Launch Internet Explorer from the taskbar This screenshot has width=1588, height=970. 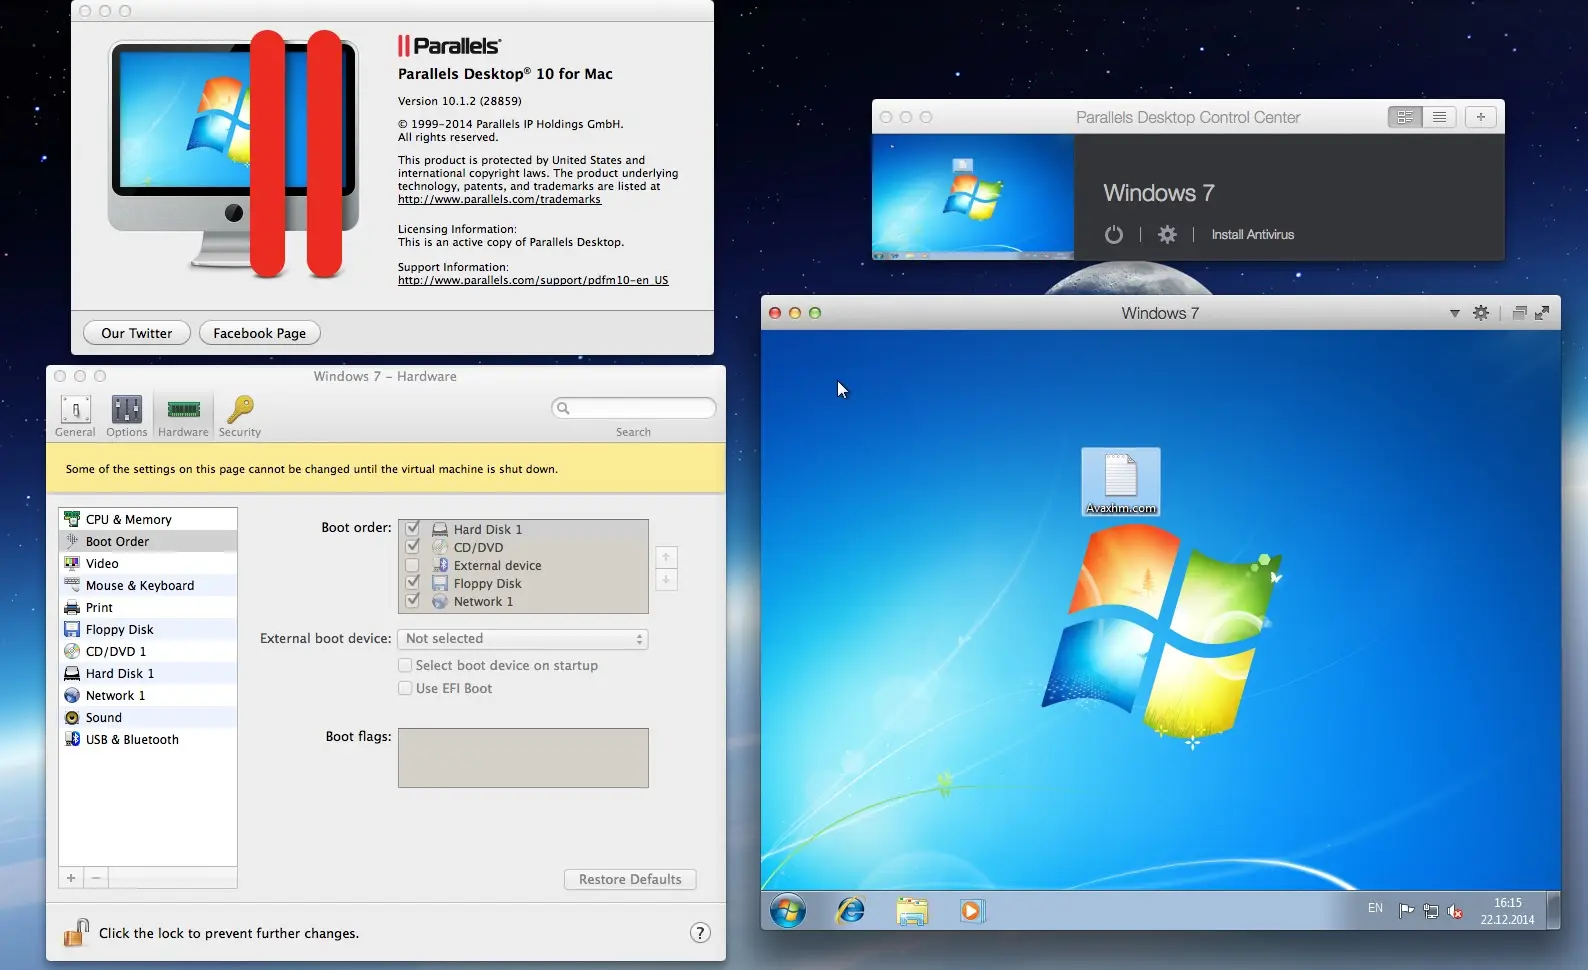point(851,911)
